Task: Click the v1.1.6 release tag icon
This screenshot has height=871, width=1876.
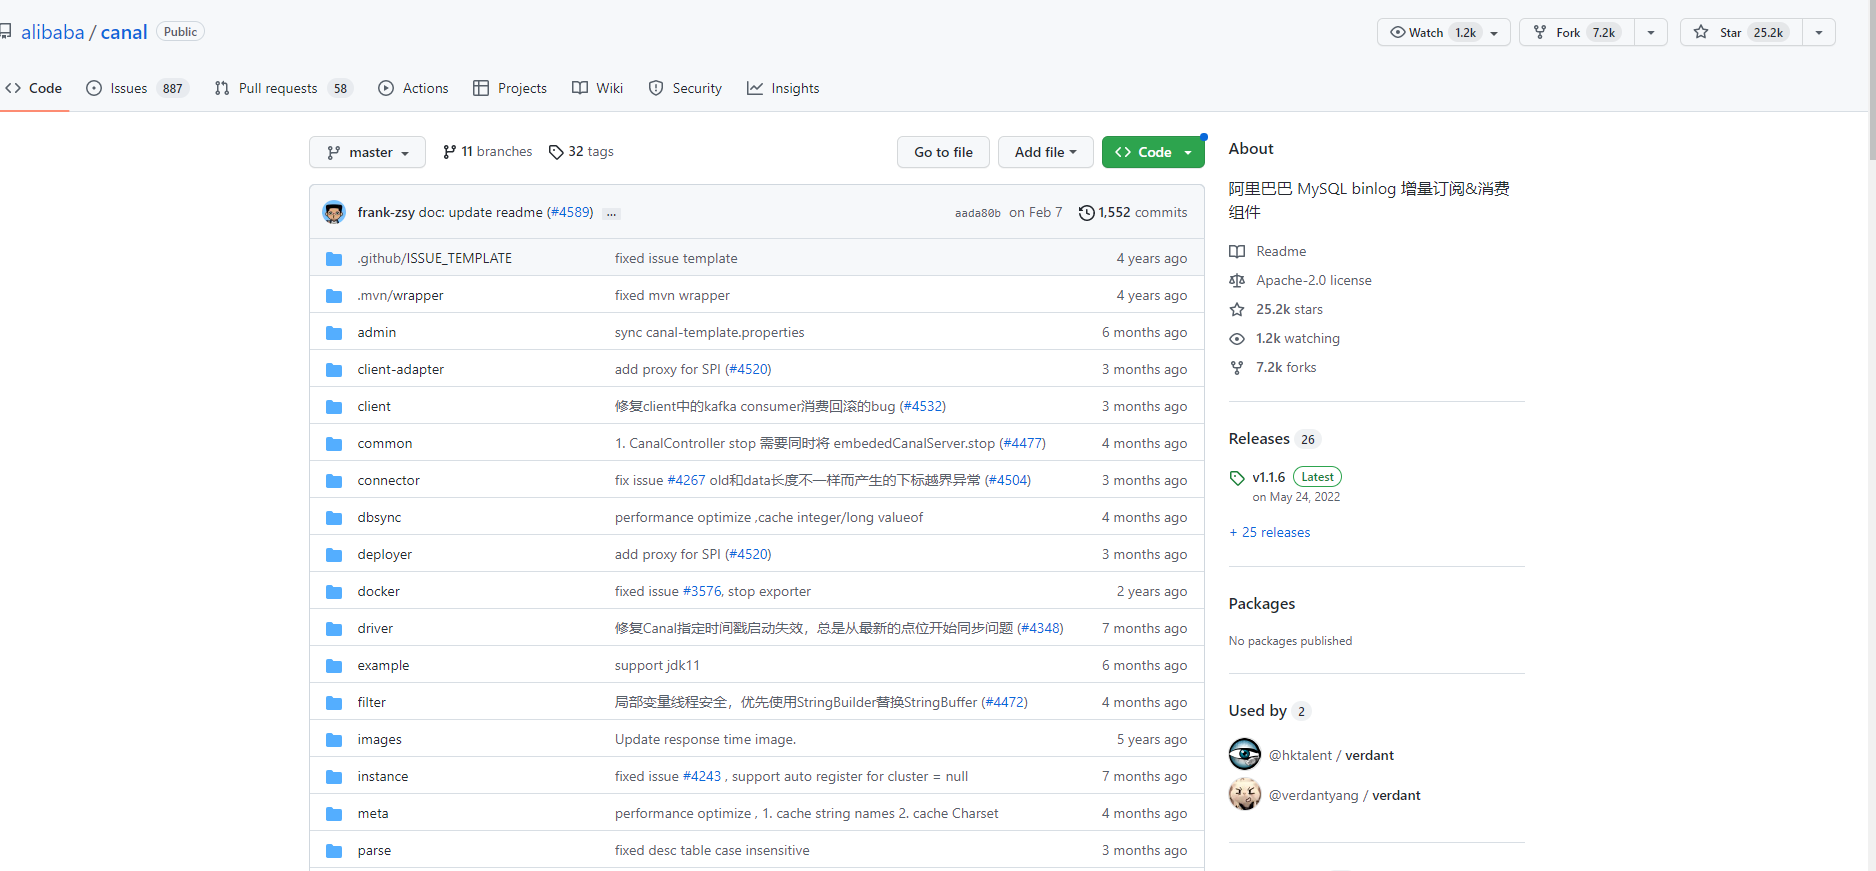Action: click(1237, 478)
